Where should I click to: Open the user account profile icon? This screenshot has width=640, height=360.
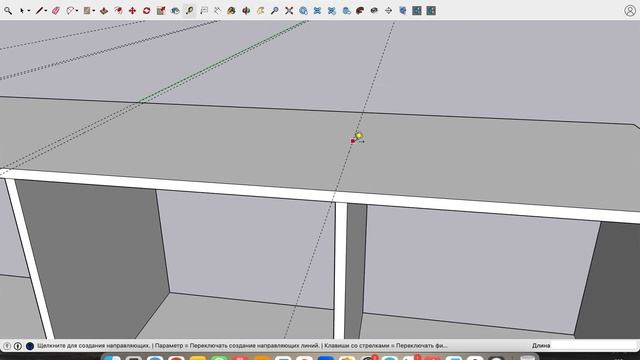630,11
